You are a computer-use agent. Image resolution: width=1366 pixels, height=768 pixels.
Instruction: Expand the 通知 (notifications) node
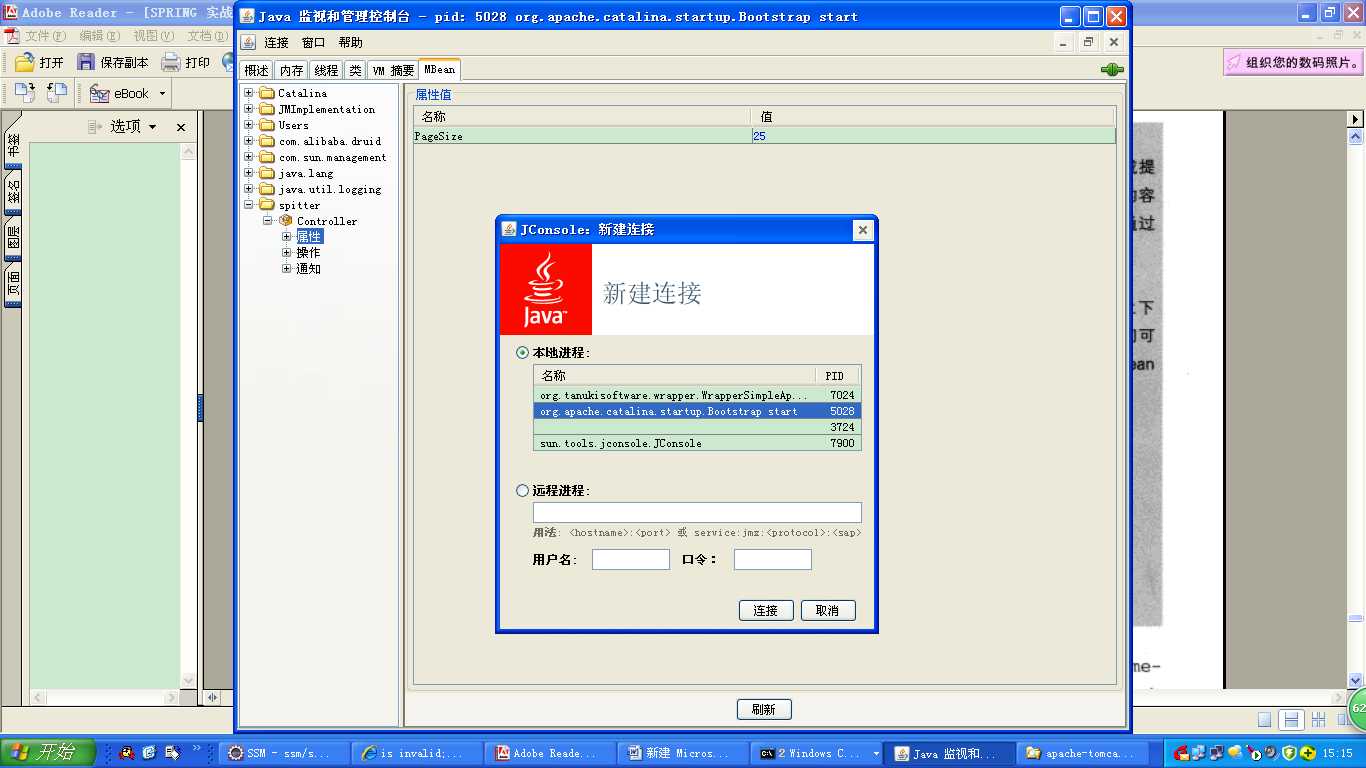pyautogui.click(x=287, y=269)
